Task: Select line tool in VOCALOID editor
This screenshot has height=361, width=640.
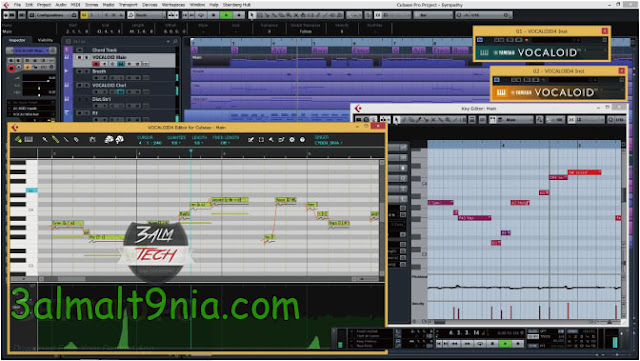Action: [x=66, y=140]
